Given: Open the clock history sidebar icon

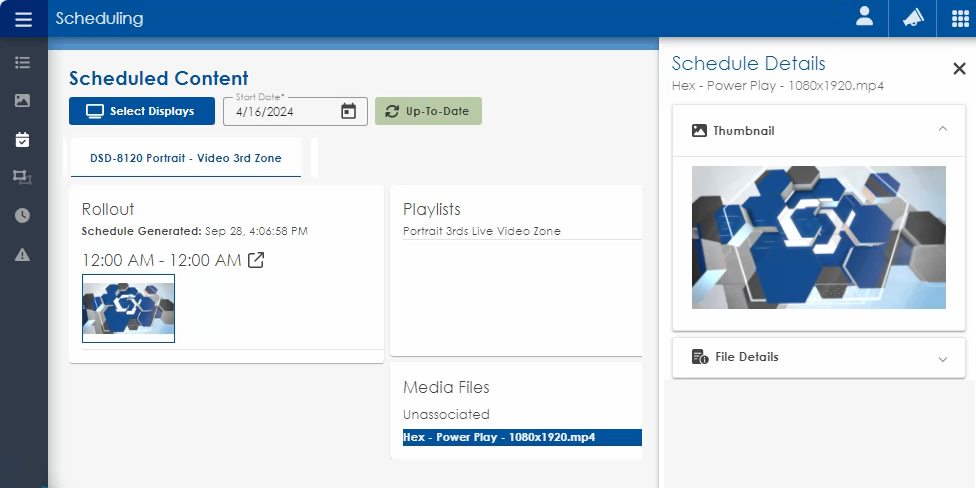Looking at the screenshot, I should [x=22, y=215].
